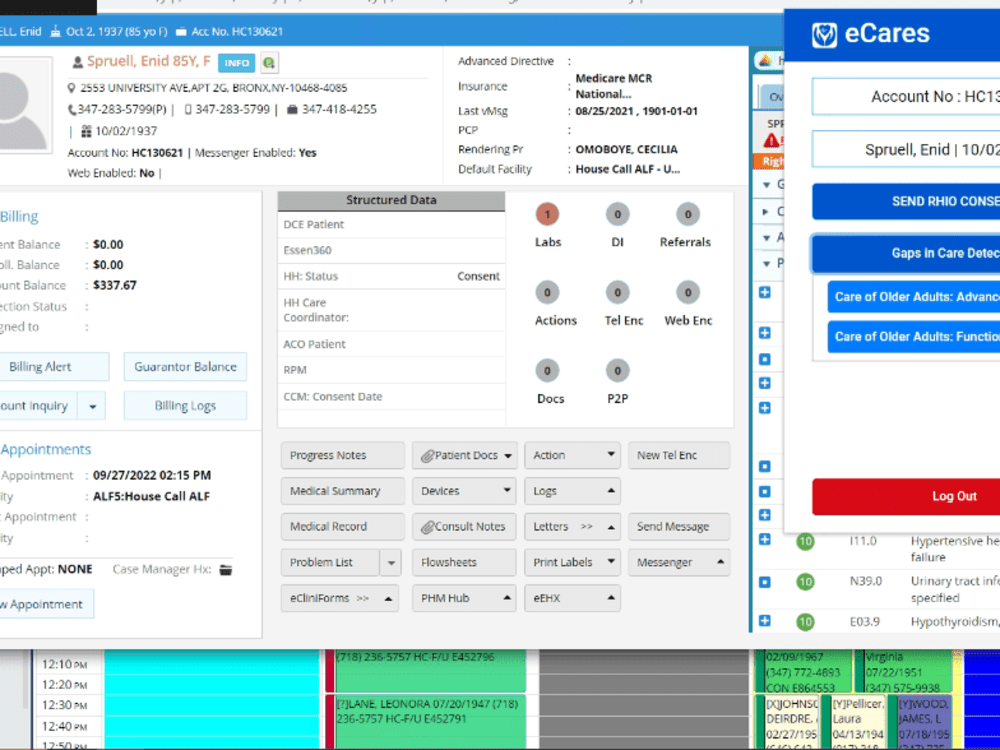The height and width of the screenshot is (750, 1000).
Task: Expand the Logs menu
Action: pos(573,491)
